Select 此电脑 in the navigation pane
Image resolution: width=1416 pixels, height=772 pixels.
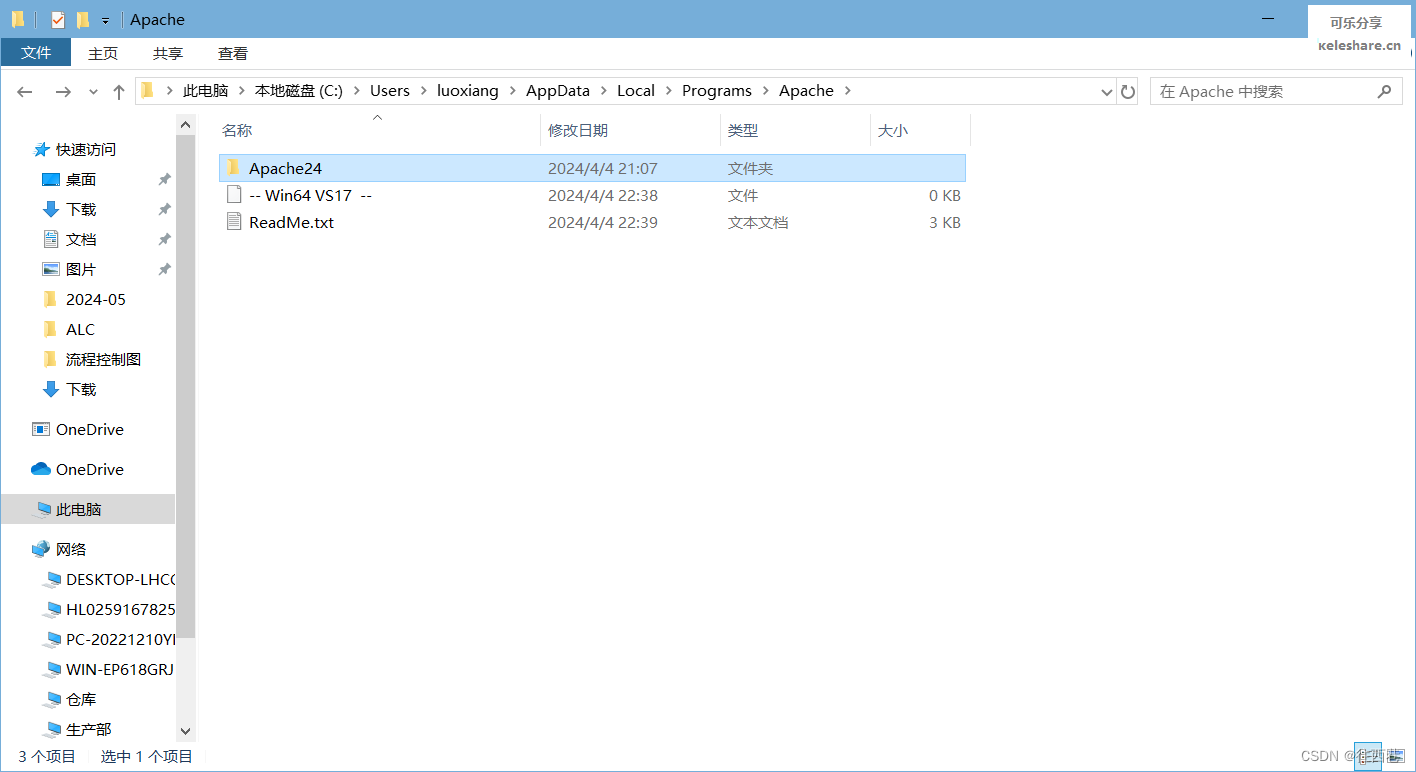pos(88,509)
